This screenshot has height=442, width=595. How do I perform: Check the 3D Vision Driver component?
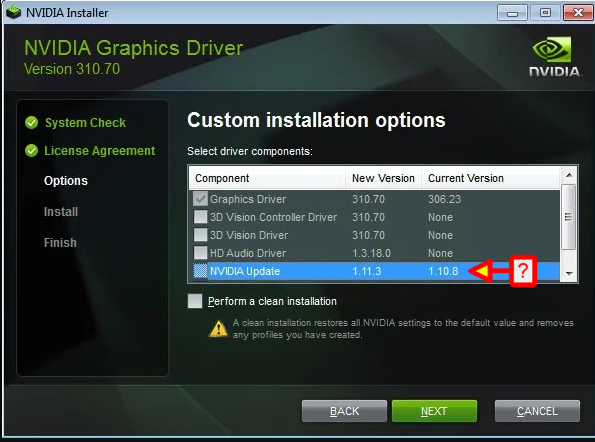click(200, 235)
